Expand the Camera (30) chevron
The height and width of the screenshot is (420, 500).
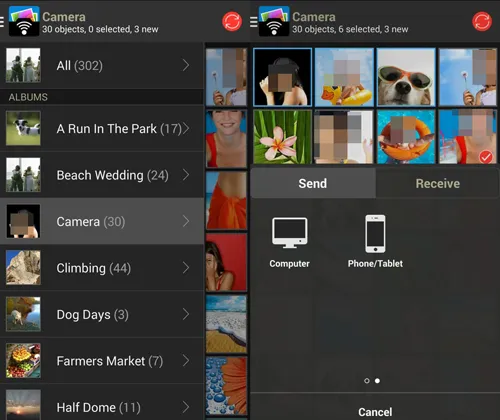point(186,221)
